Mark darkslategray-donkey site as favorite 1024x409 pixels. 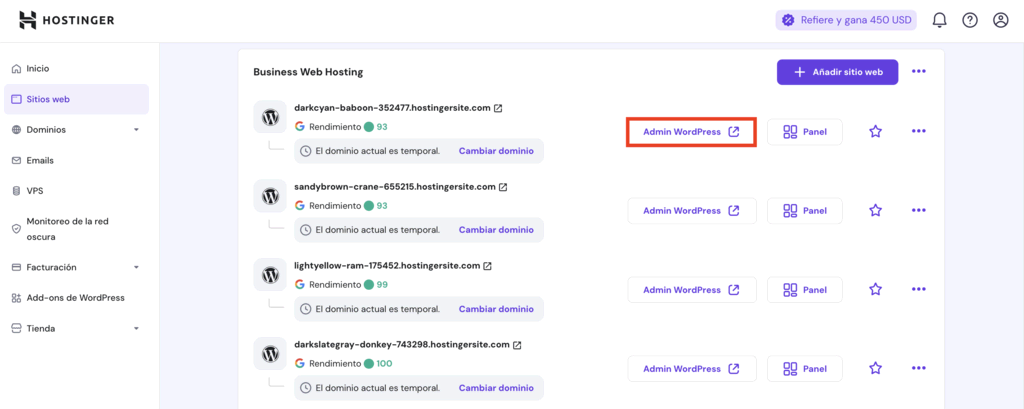pyautogui.click(x=875, y=368)
